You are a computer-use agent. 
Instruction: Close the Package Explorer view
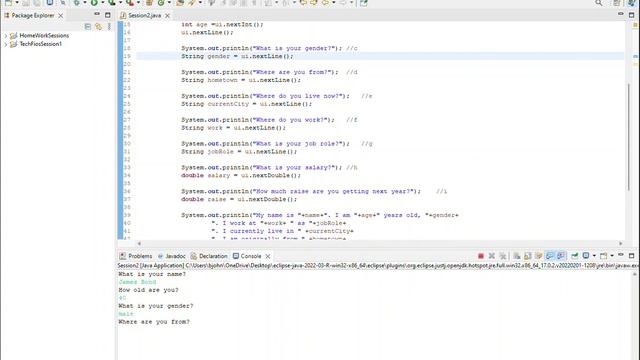point(60,16)
